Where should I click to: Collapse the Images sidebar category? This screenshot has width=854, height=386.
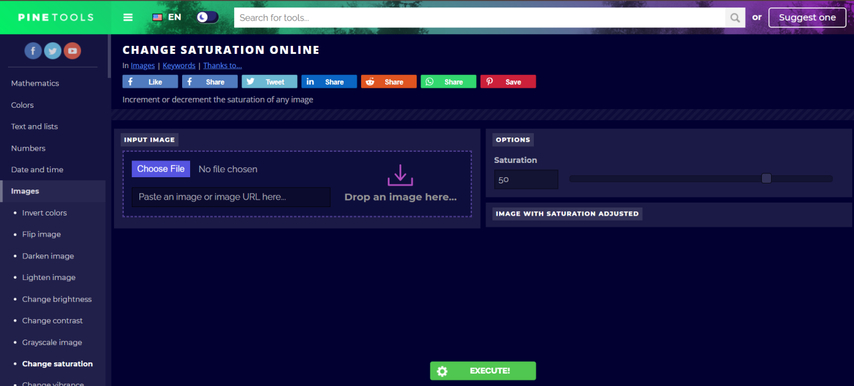point(53,191)
